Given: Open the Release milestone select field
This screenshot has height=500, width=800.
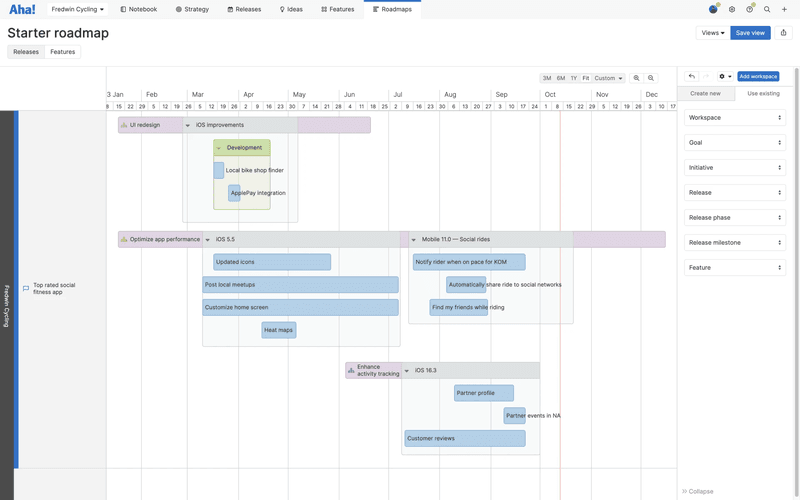Looking at the screenshot, I should click(x=735, y=243).
